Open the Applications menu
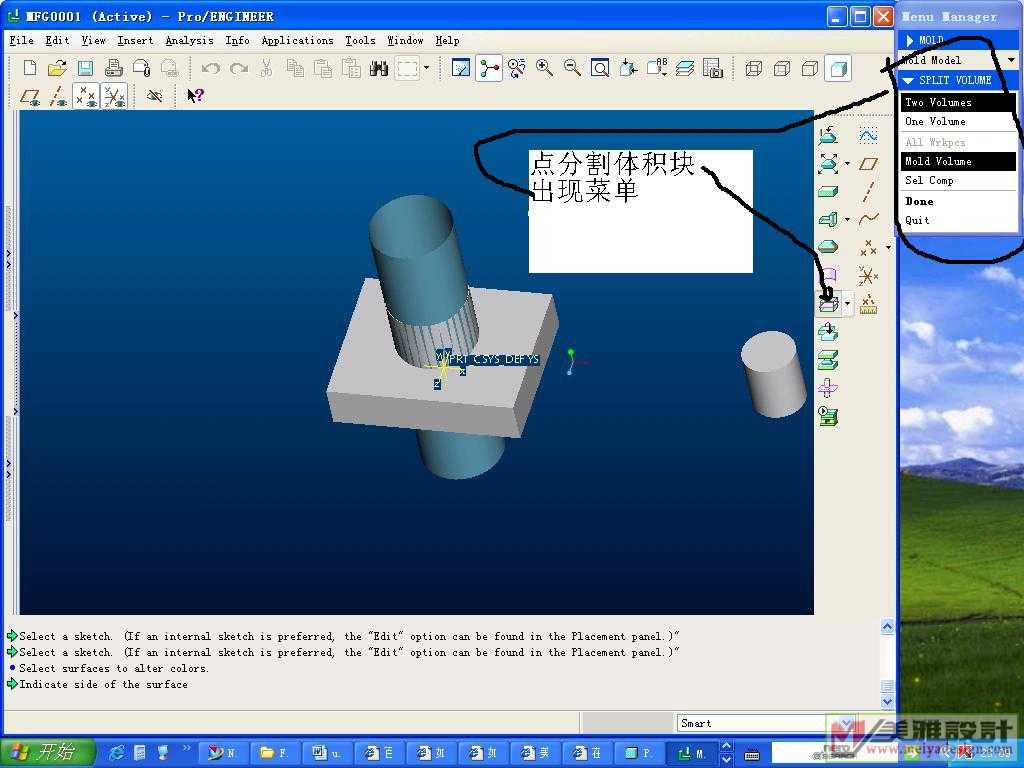The height and width of the screenshot is (768, 1024). (x=297, y=40)
